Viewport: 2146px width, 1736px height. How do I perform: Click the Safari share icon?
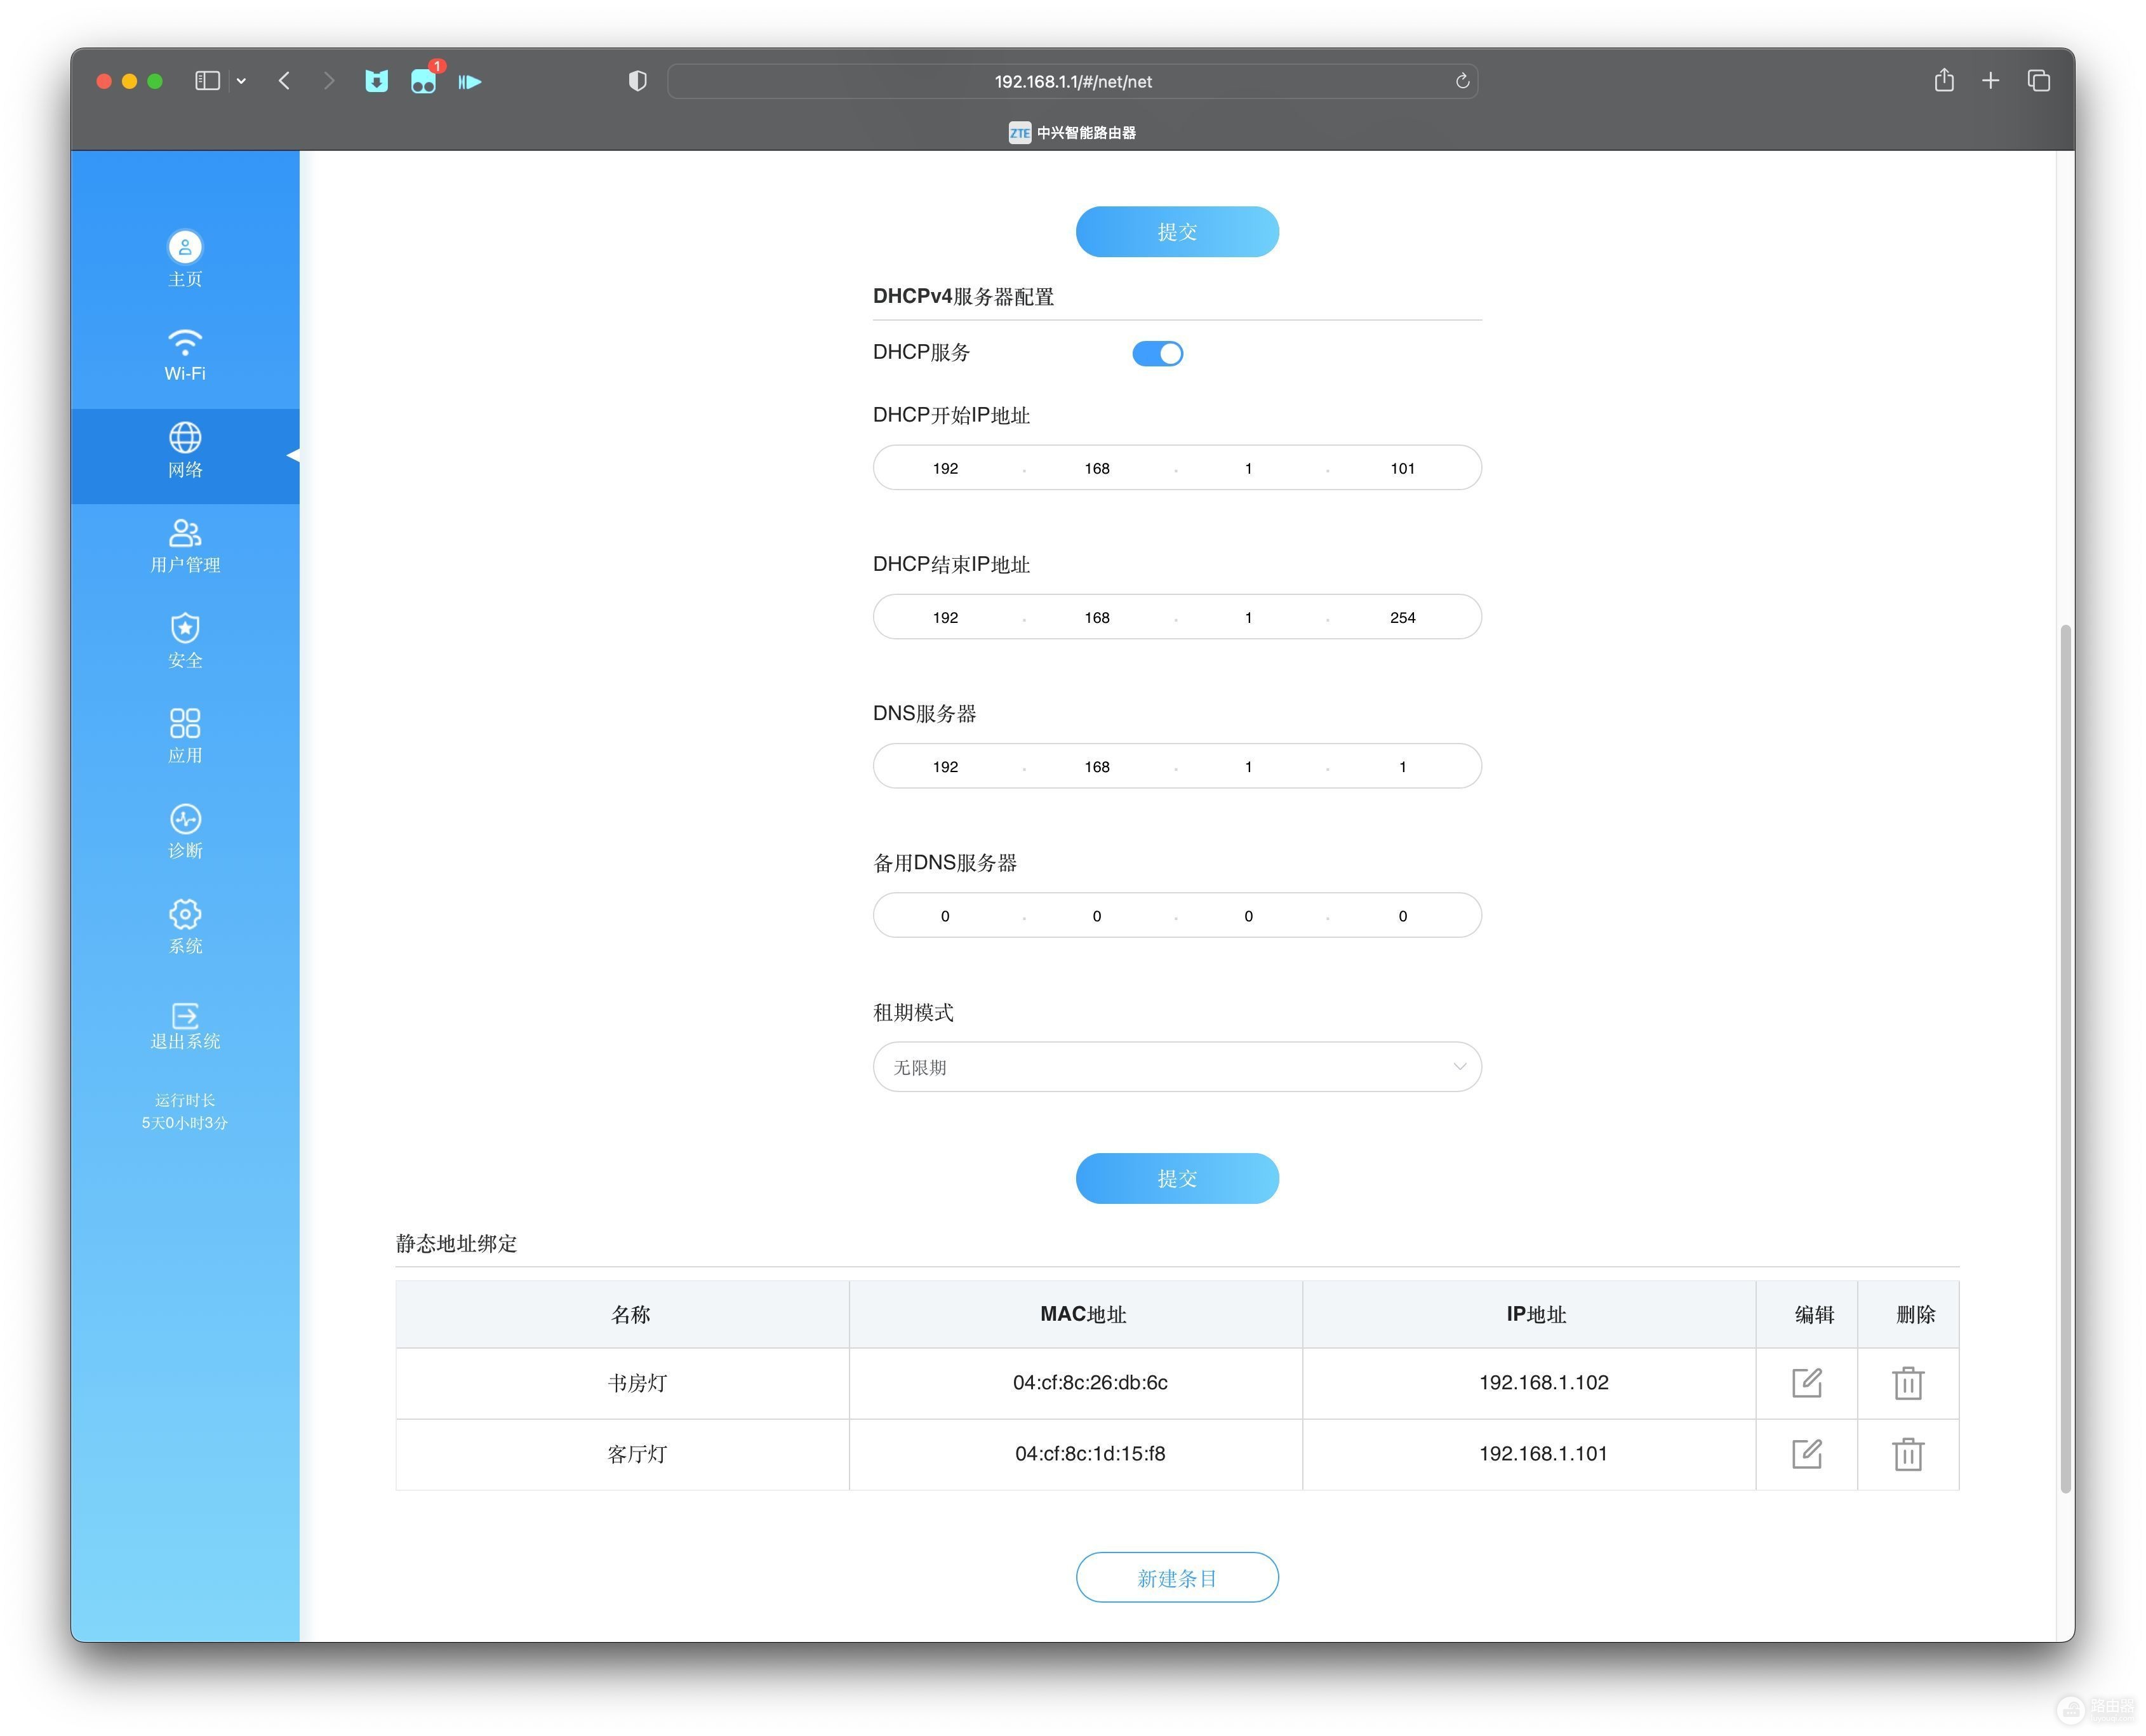tap(1944, 80)
